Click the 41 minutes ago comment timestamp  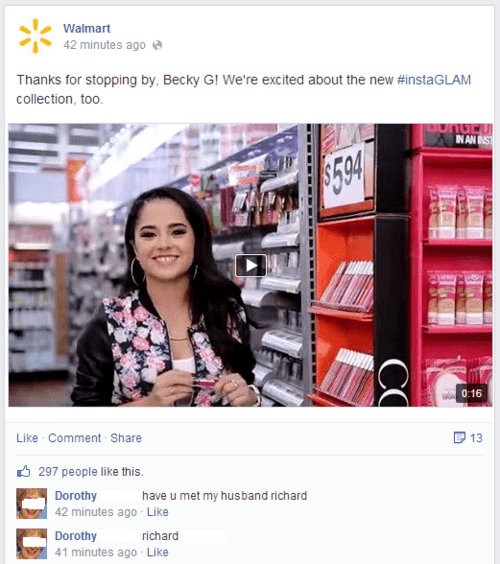96,552
